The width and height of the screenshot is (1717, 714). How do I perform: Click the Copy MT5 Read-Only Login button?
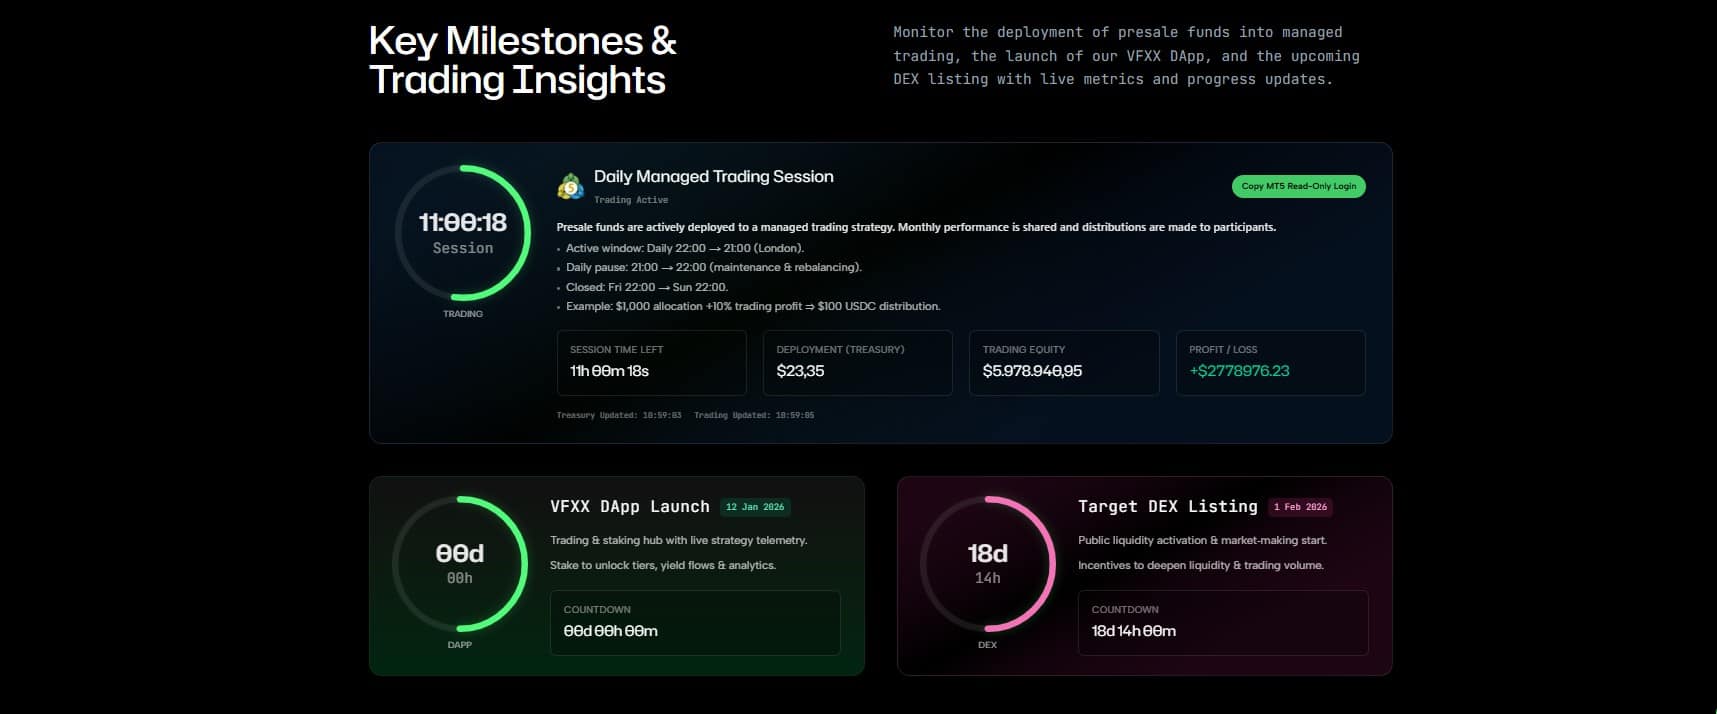tap(1298, 186)
